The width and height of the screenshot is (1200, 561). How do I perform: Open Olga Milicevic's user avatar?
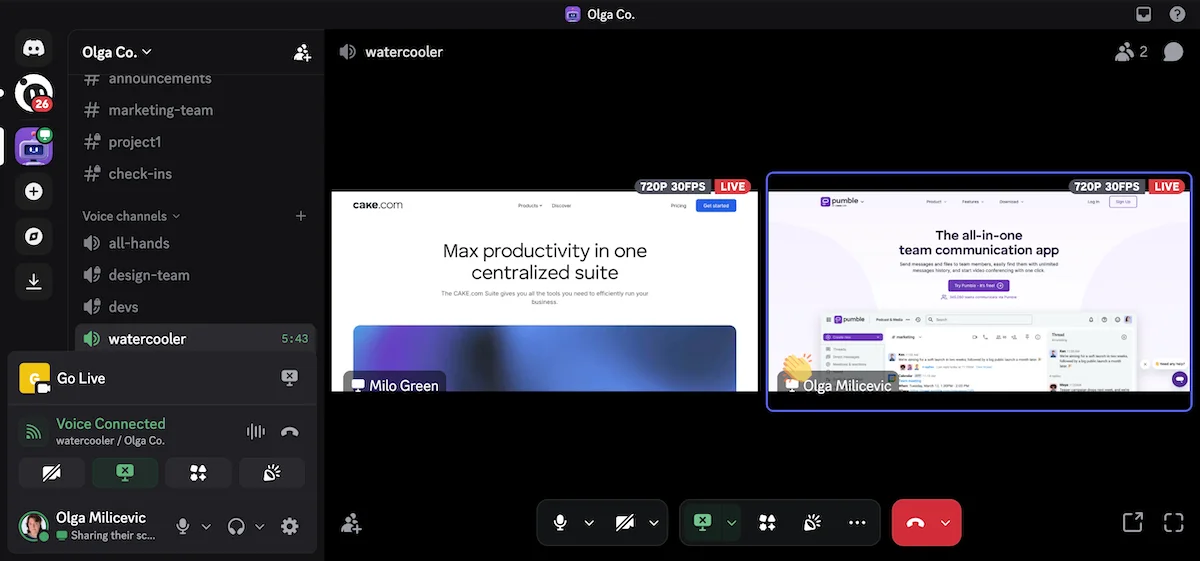pyautogui.click(x=34, y=526)
